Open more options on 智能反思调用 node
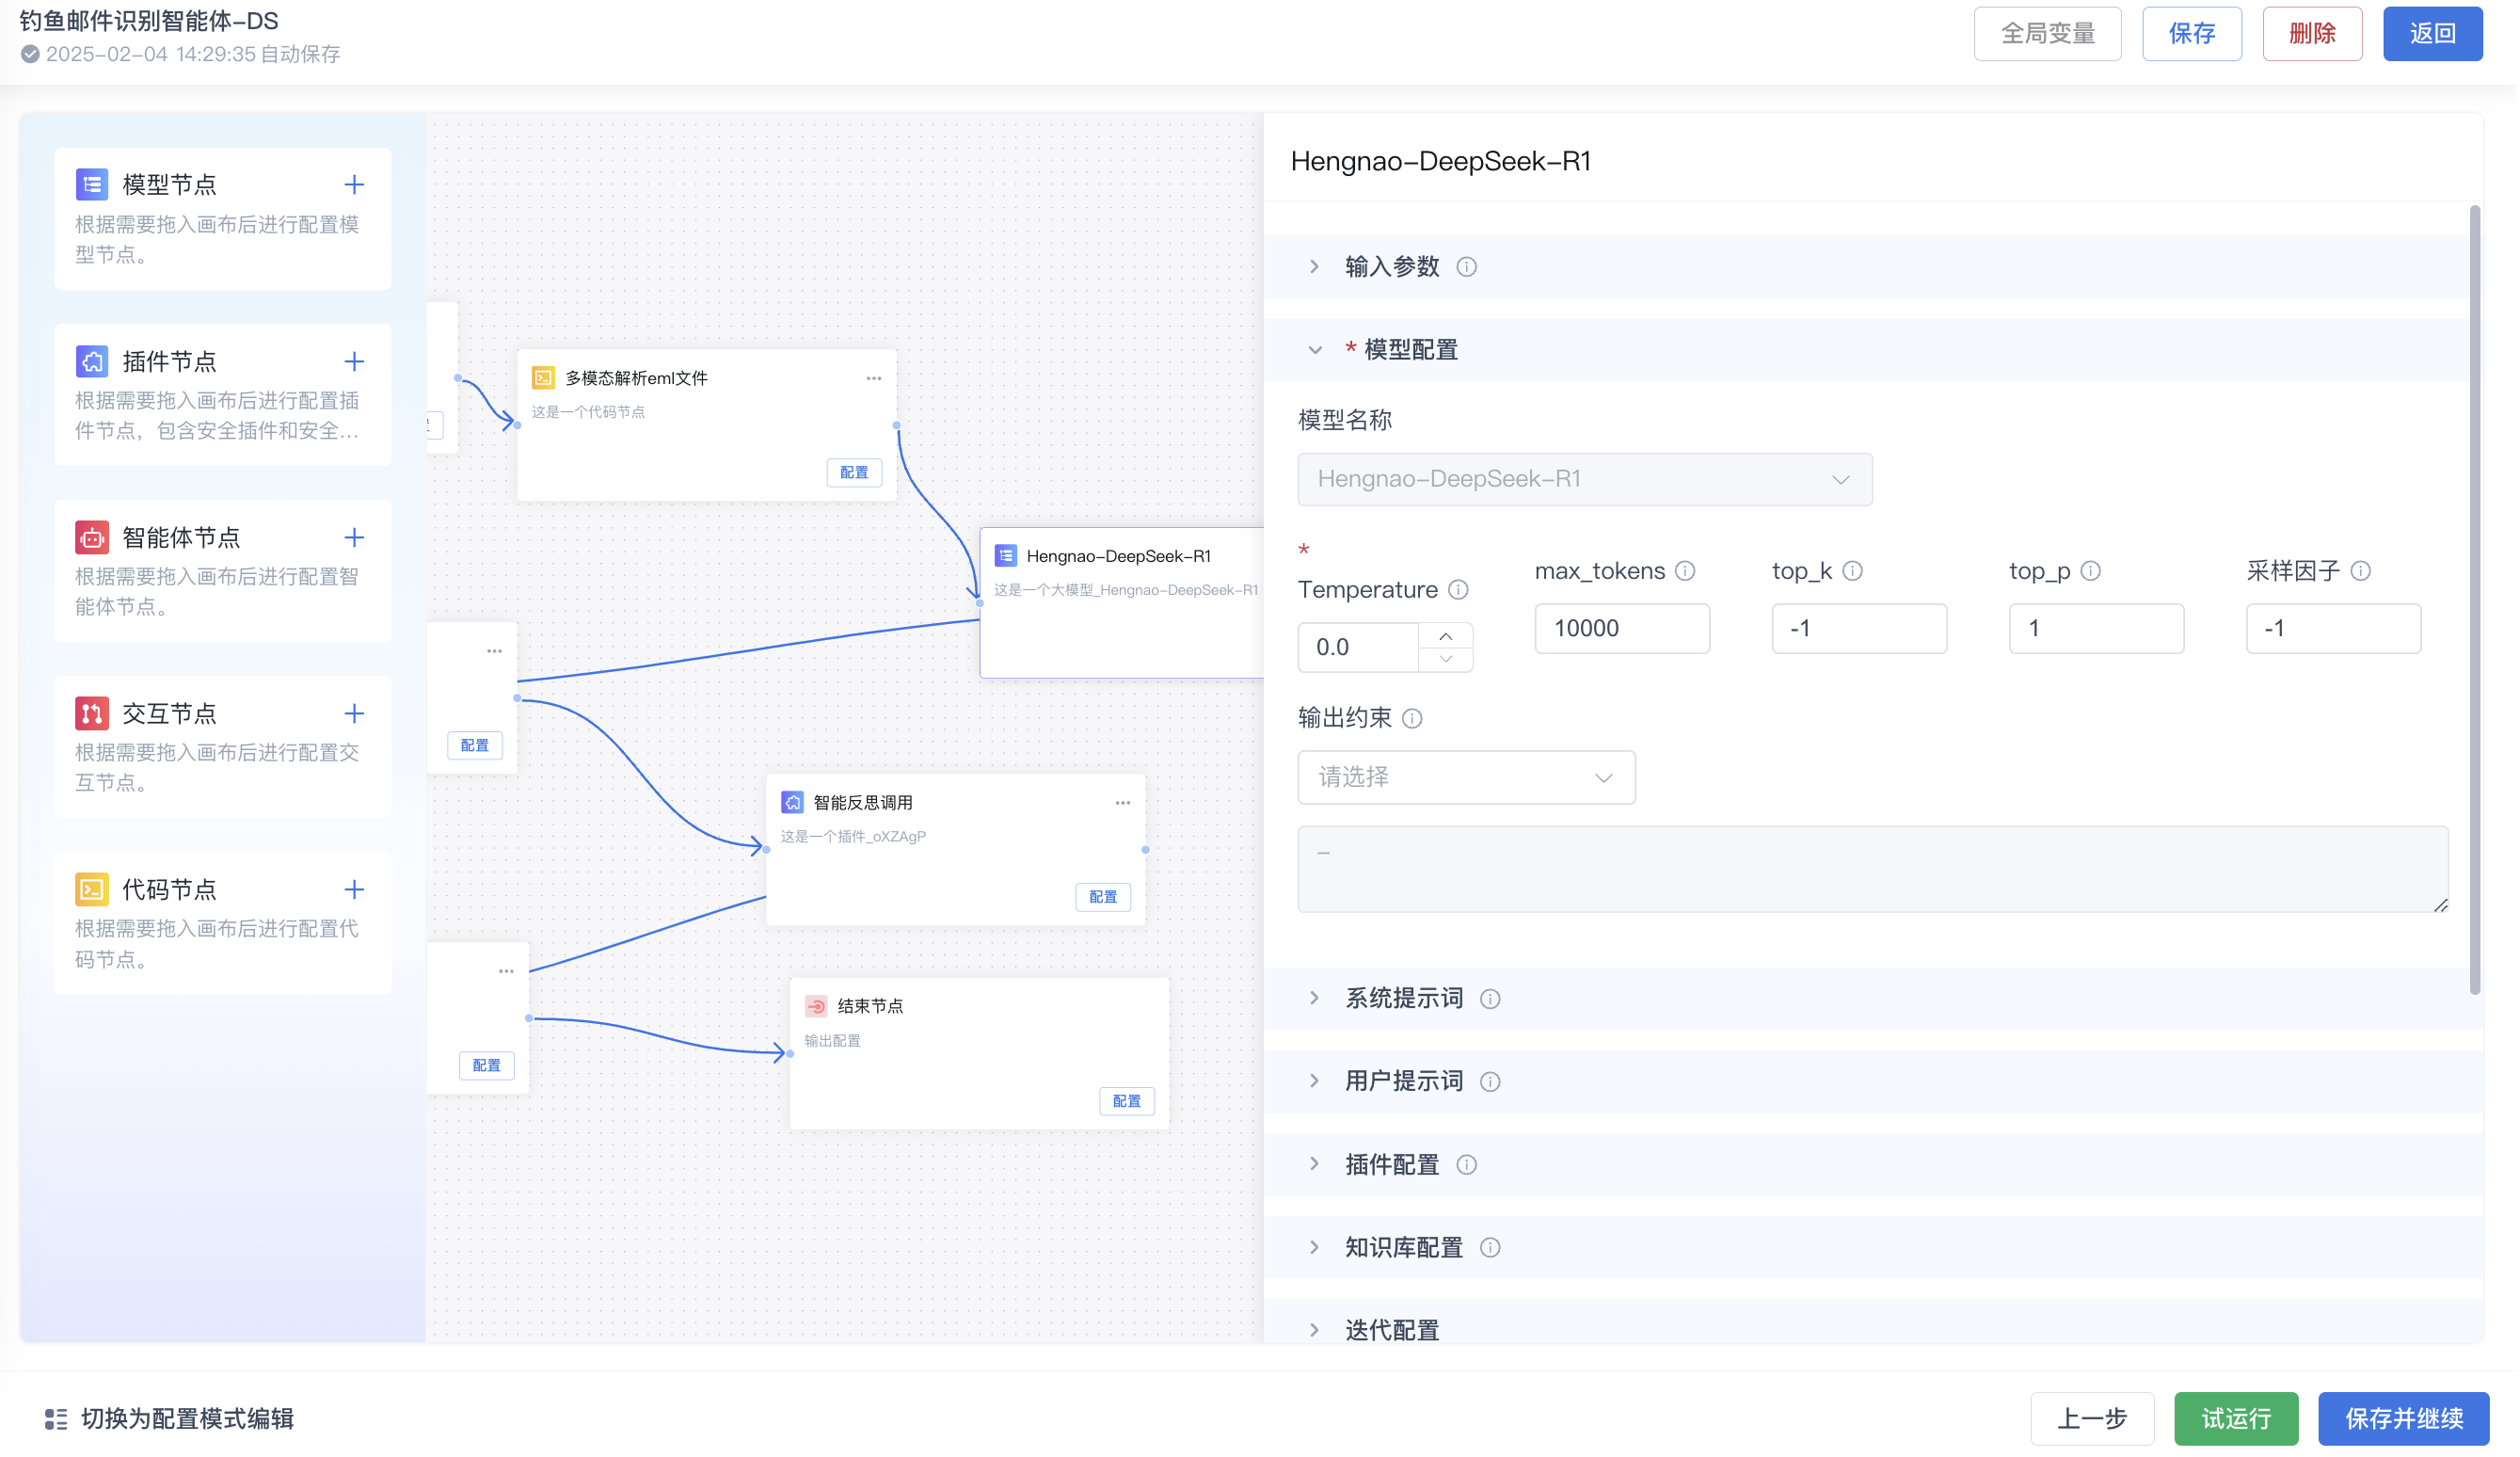 (x=1123, y=803)
